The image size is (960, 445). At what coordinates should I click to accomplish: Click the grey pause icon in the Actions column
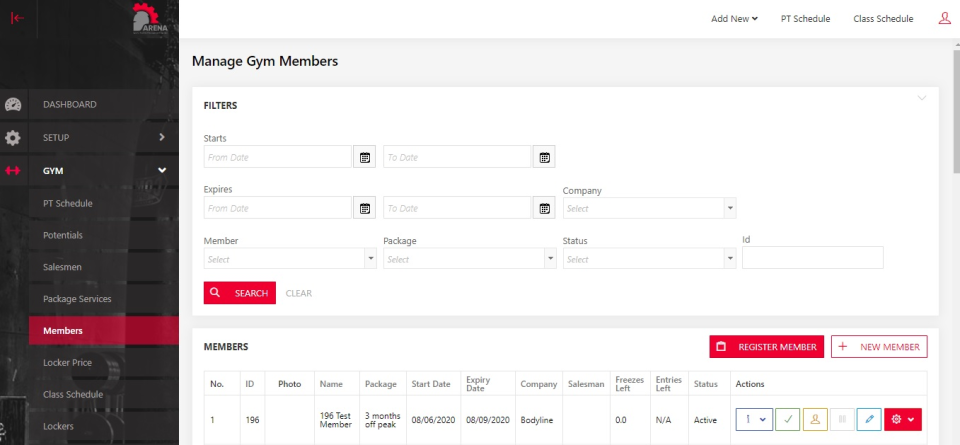[842, 420]
